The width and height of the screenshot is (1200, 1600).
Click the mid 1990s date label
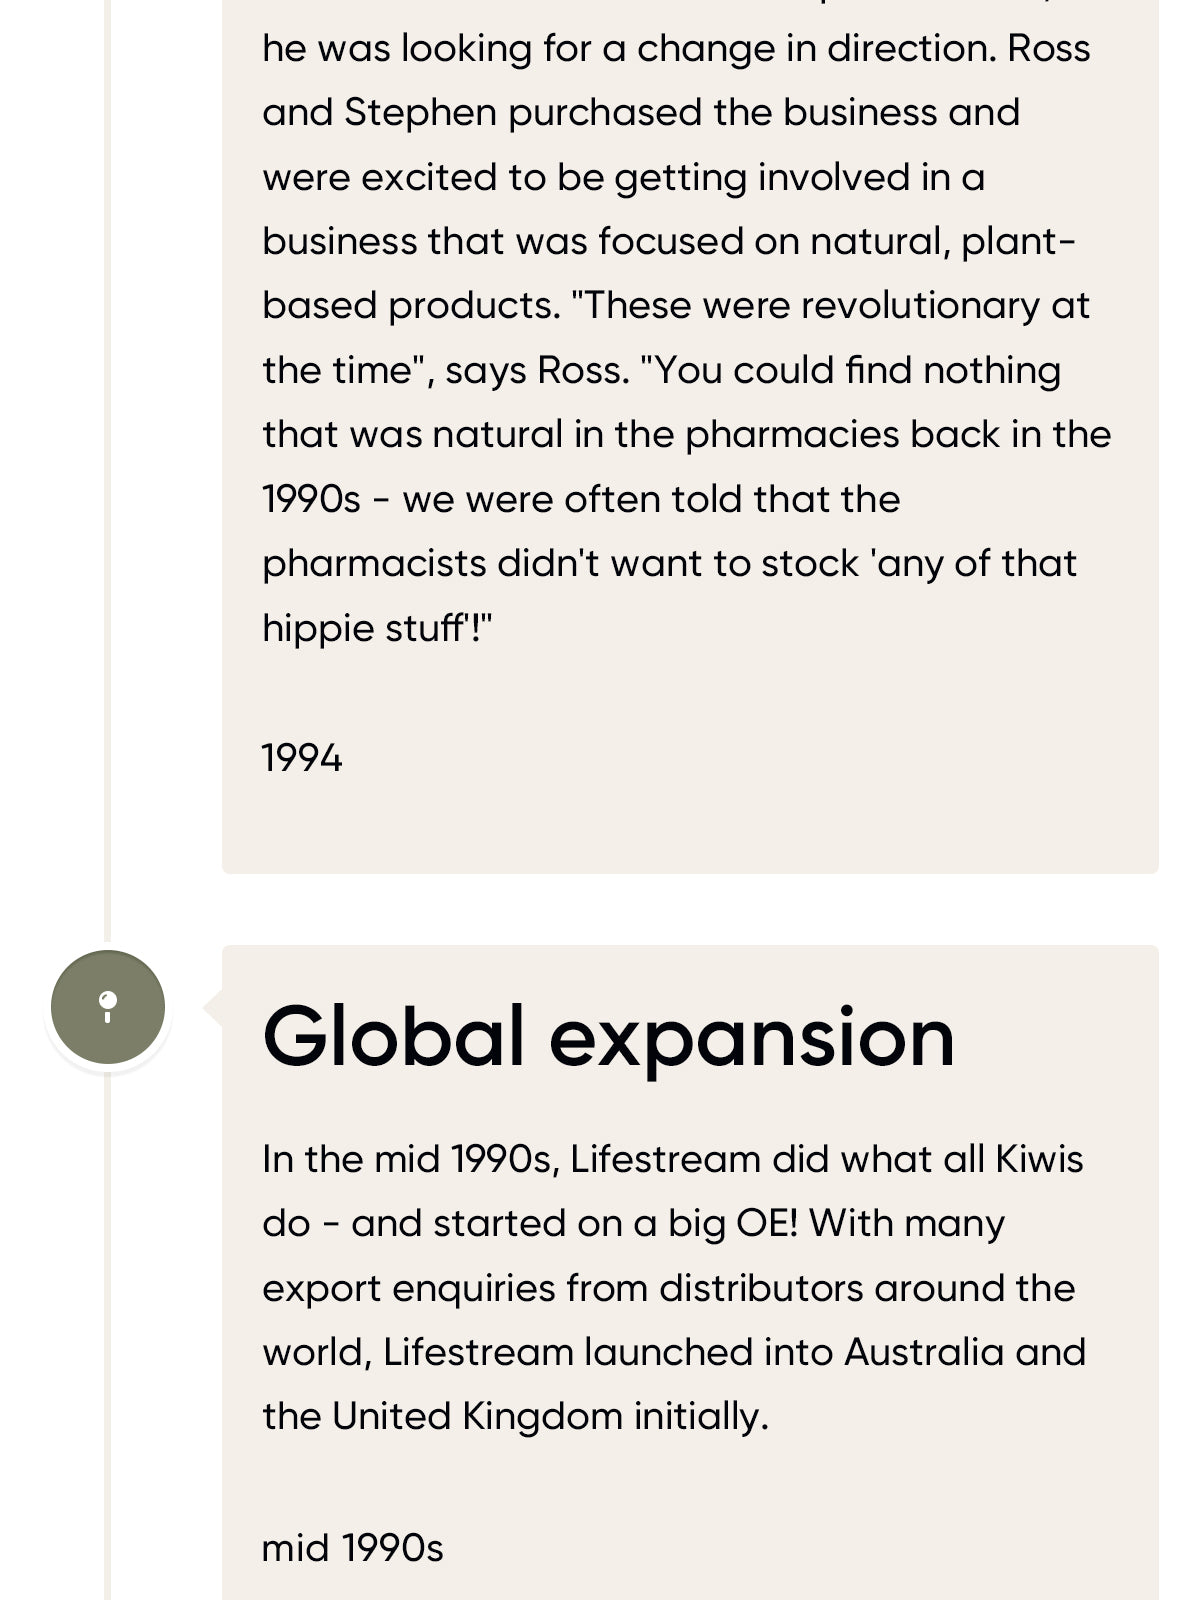click(x=352, y=1548)
